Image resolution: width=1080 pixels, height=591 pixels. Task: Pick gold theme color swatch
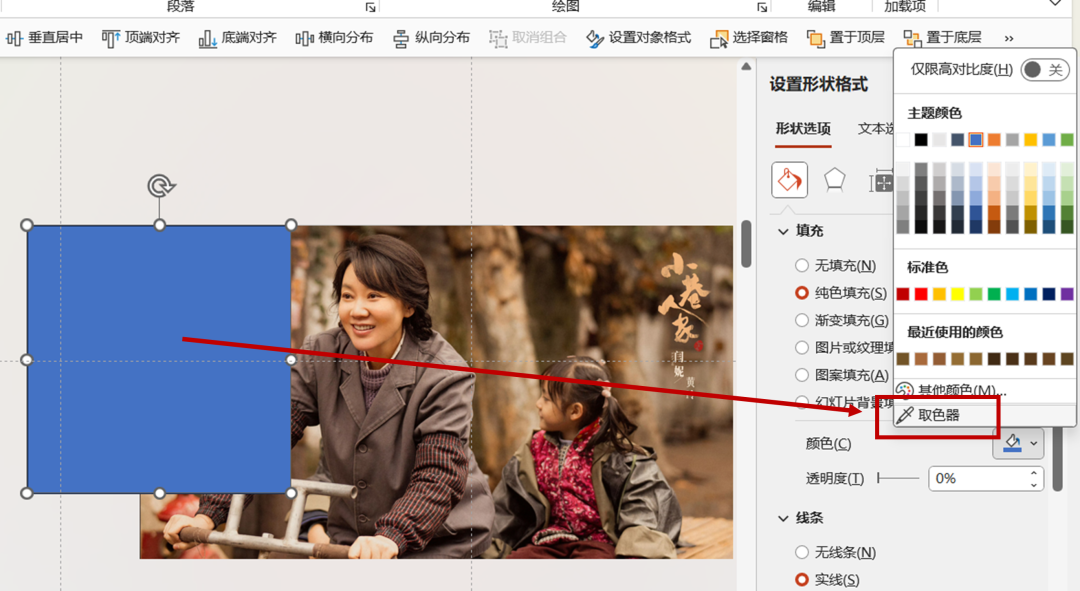[1030, 140]
